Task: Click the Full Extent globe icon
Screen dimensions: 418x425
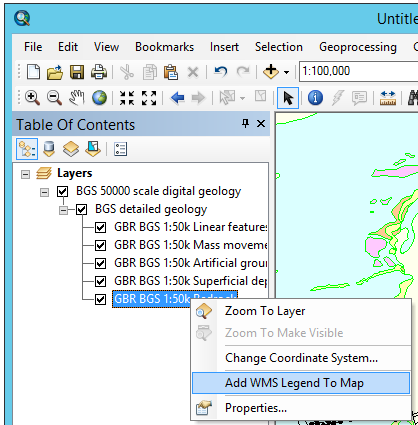Action: click(x=99, y=98)
